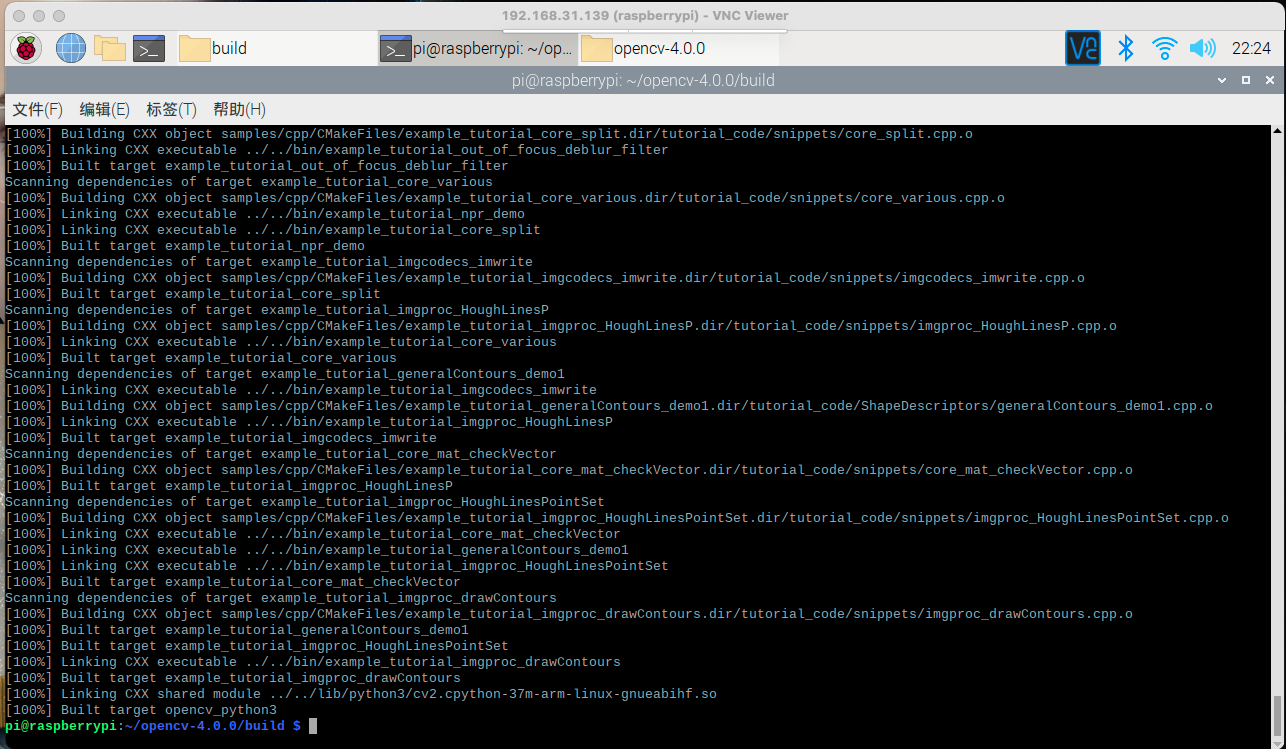Viewport: 1286px width, 749px height.
Task: Switch to the opencv-4.0.0 folder window
Action: (x=679, y=48)
